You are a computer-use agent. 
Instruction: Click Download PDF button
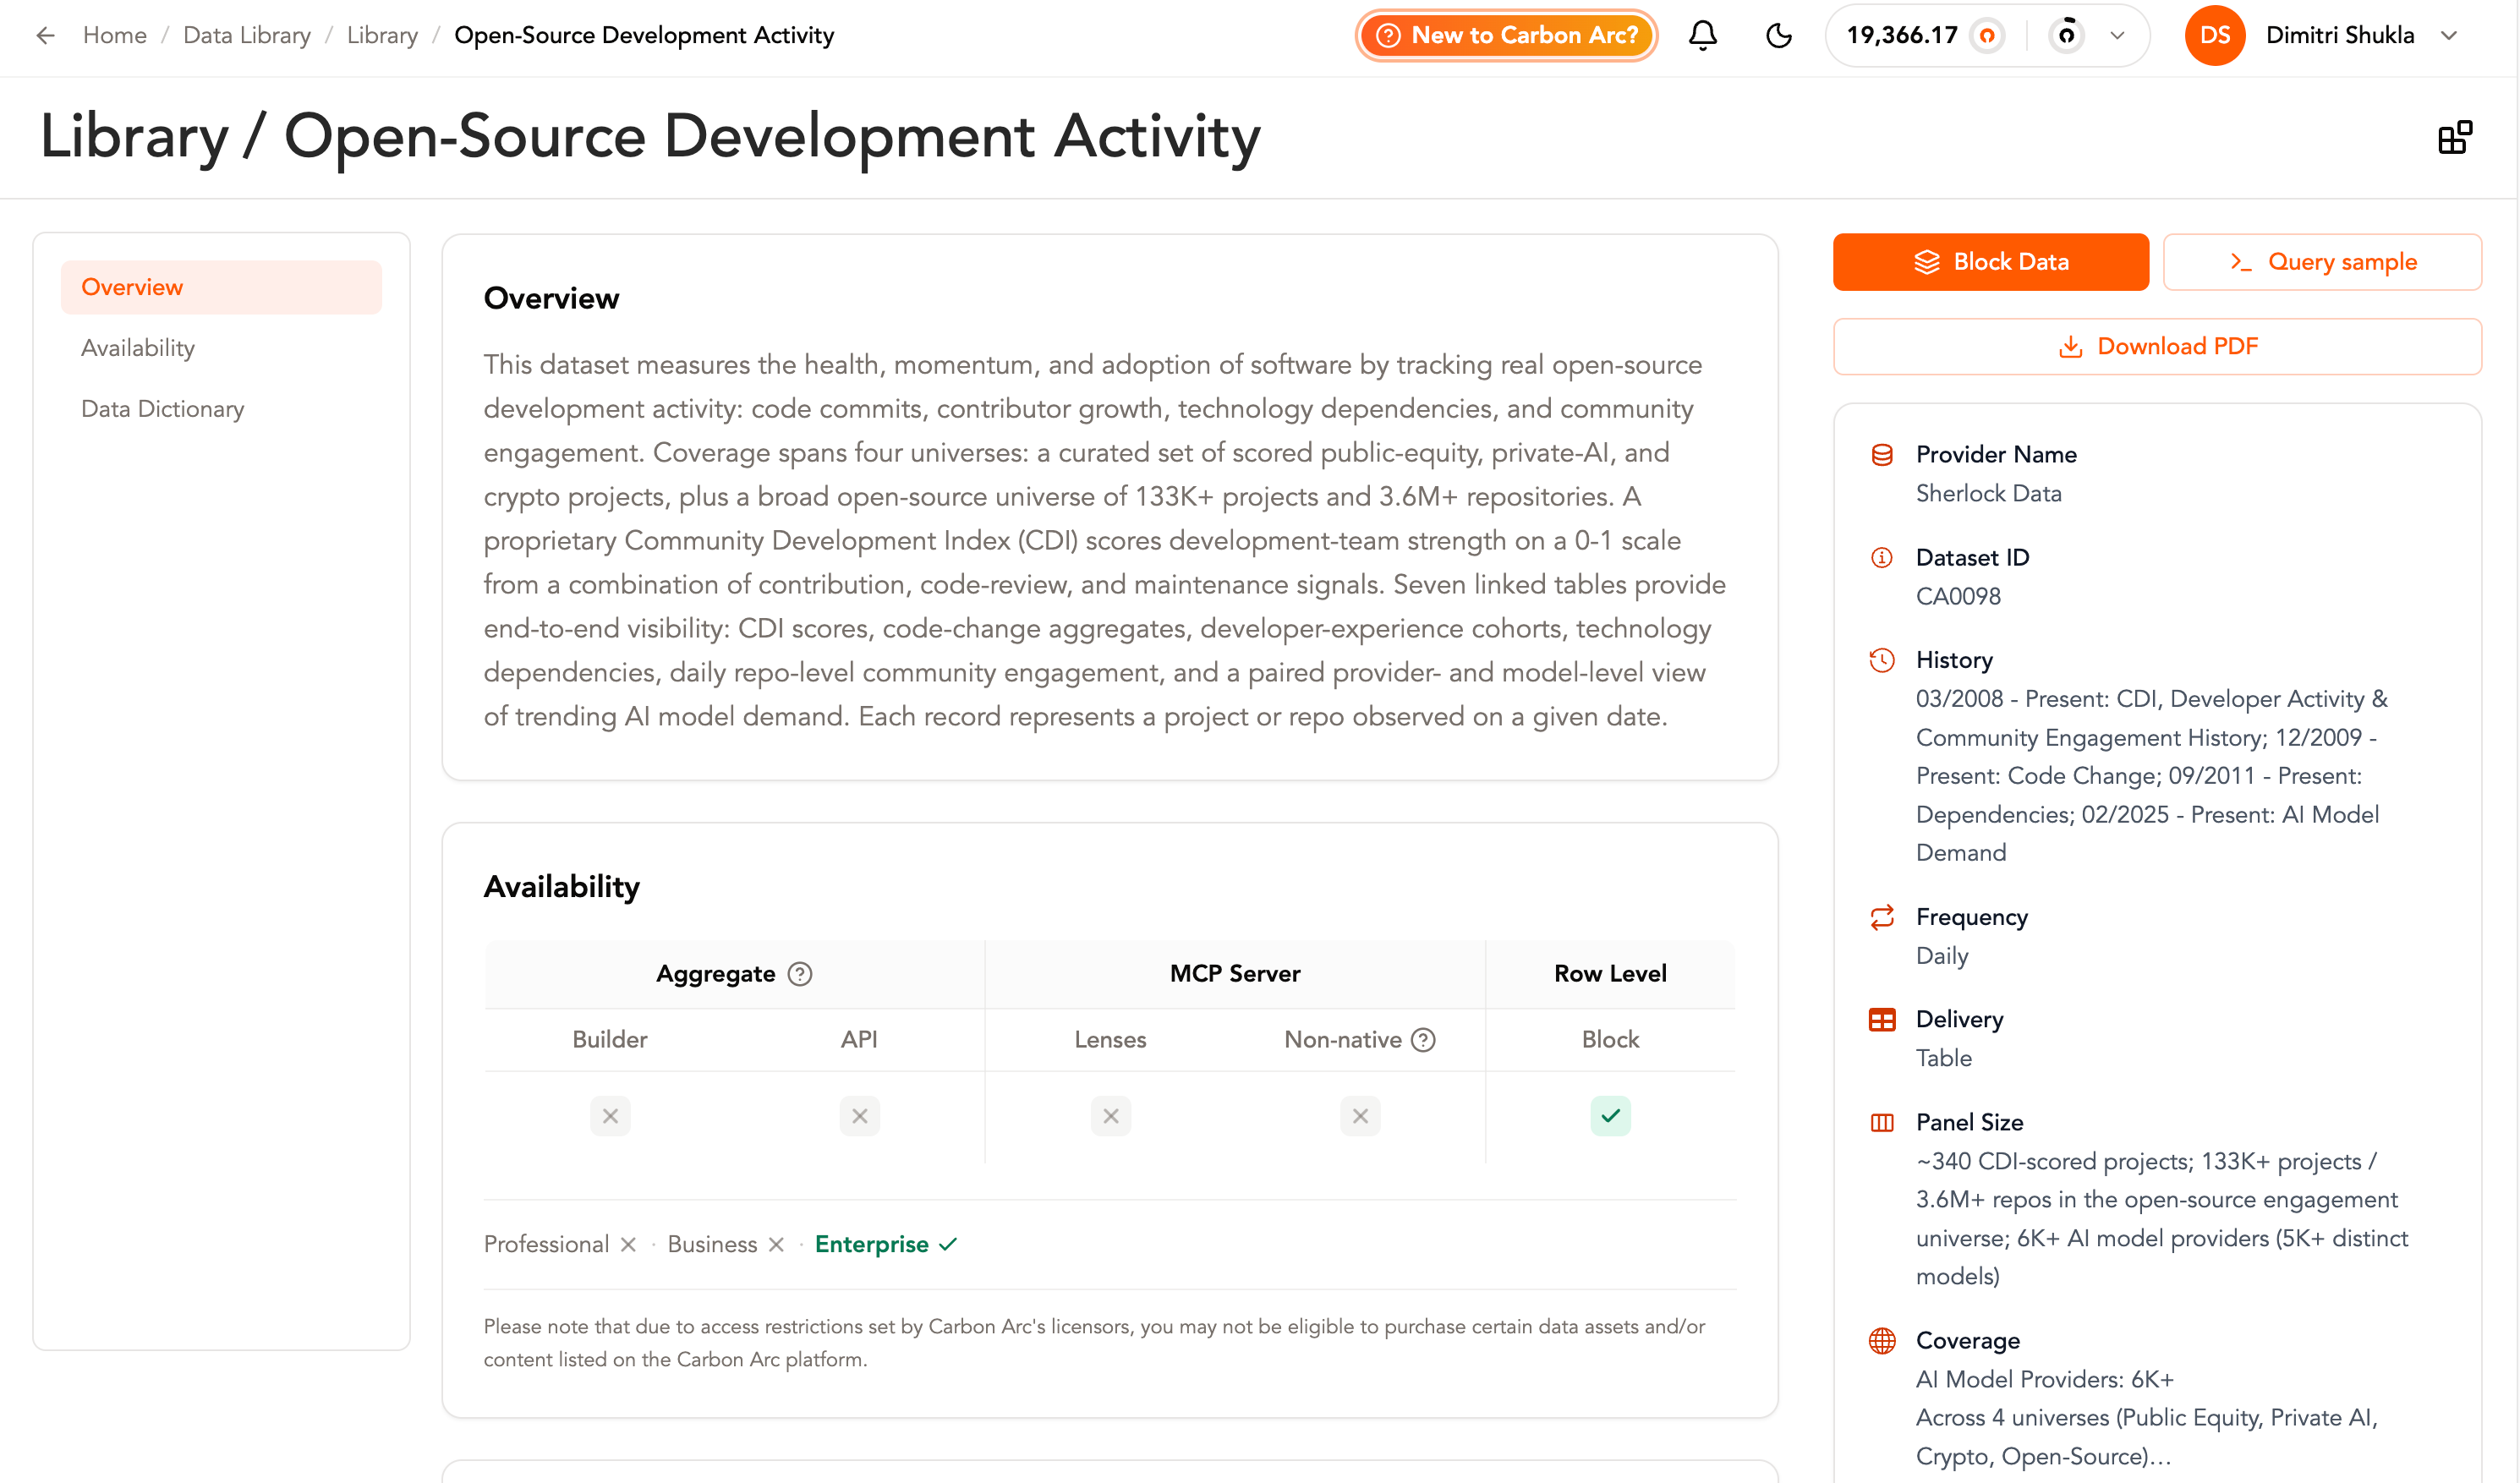pos(2156,347)
